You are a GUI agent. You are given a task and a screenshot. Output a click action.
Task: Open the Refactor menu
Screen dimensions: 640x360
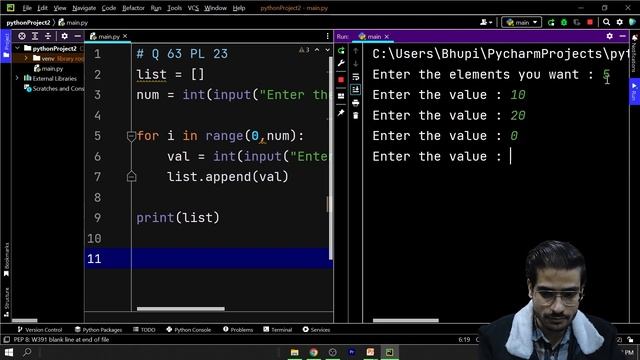133,8
